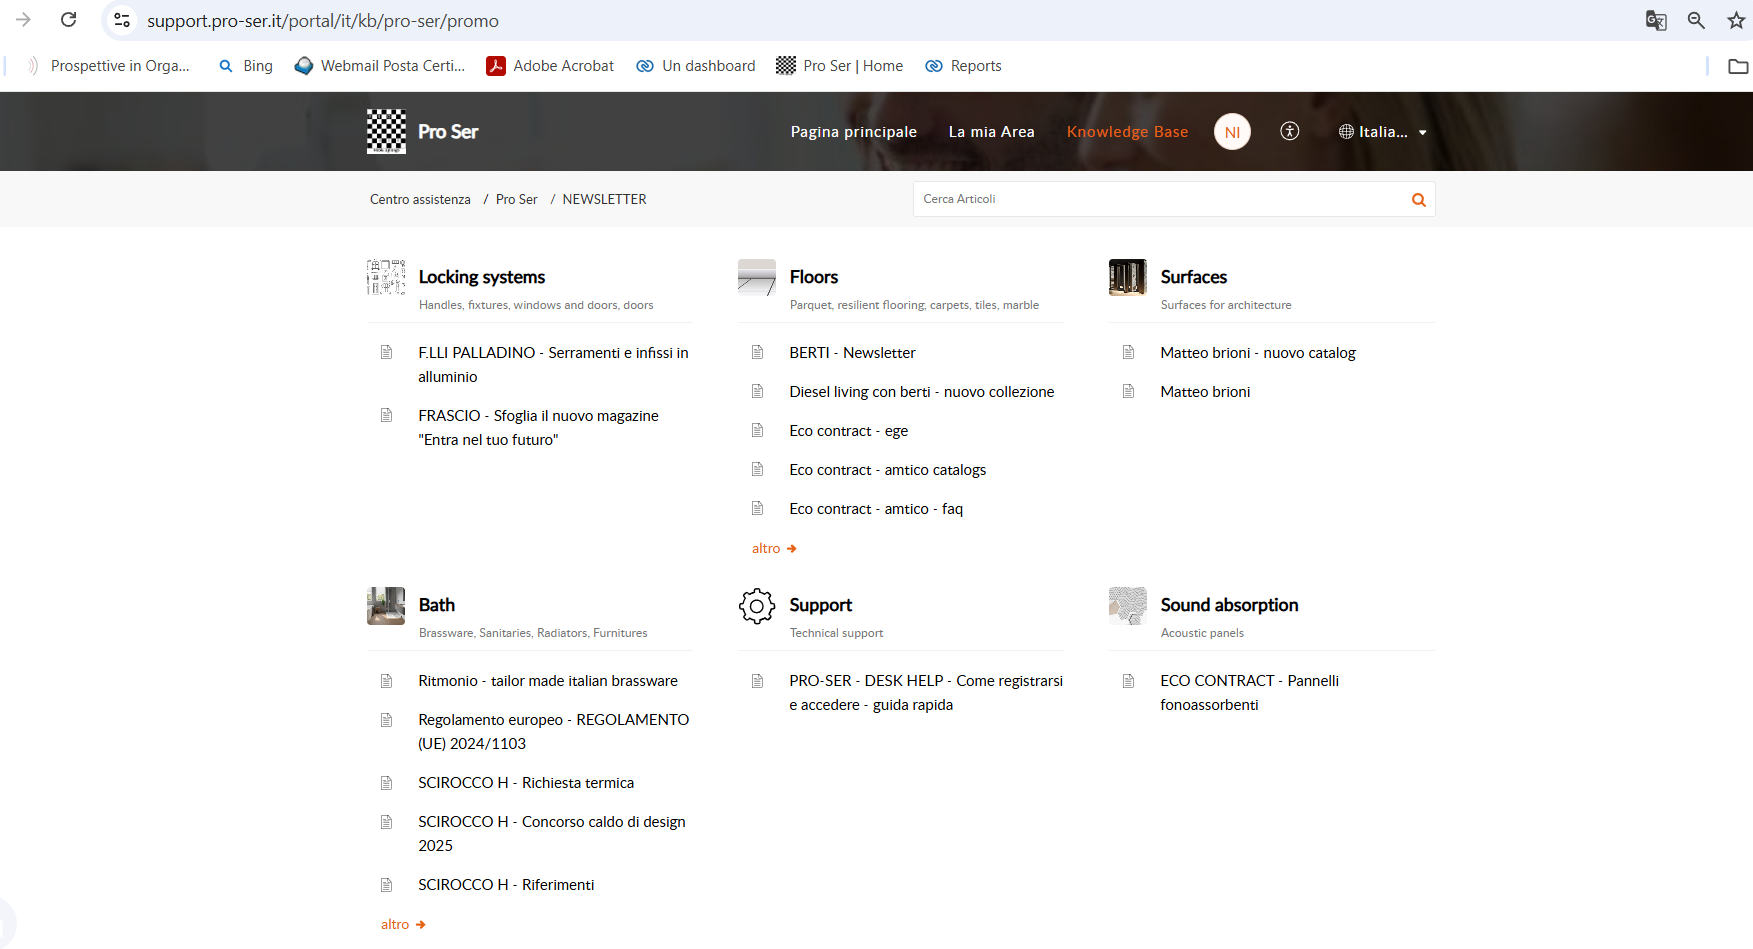Click the NI user avatar
Screen dimensions: 1753x949
pos(1232,132)
